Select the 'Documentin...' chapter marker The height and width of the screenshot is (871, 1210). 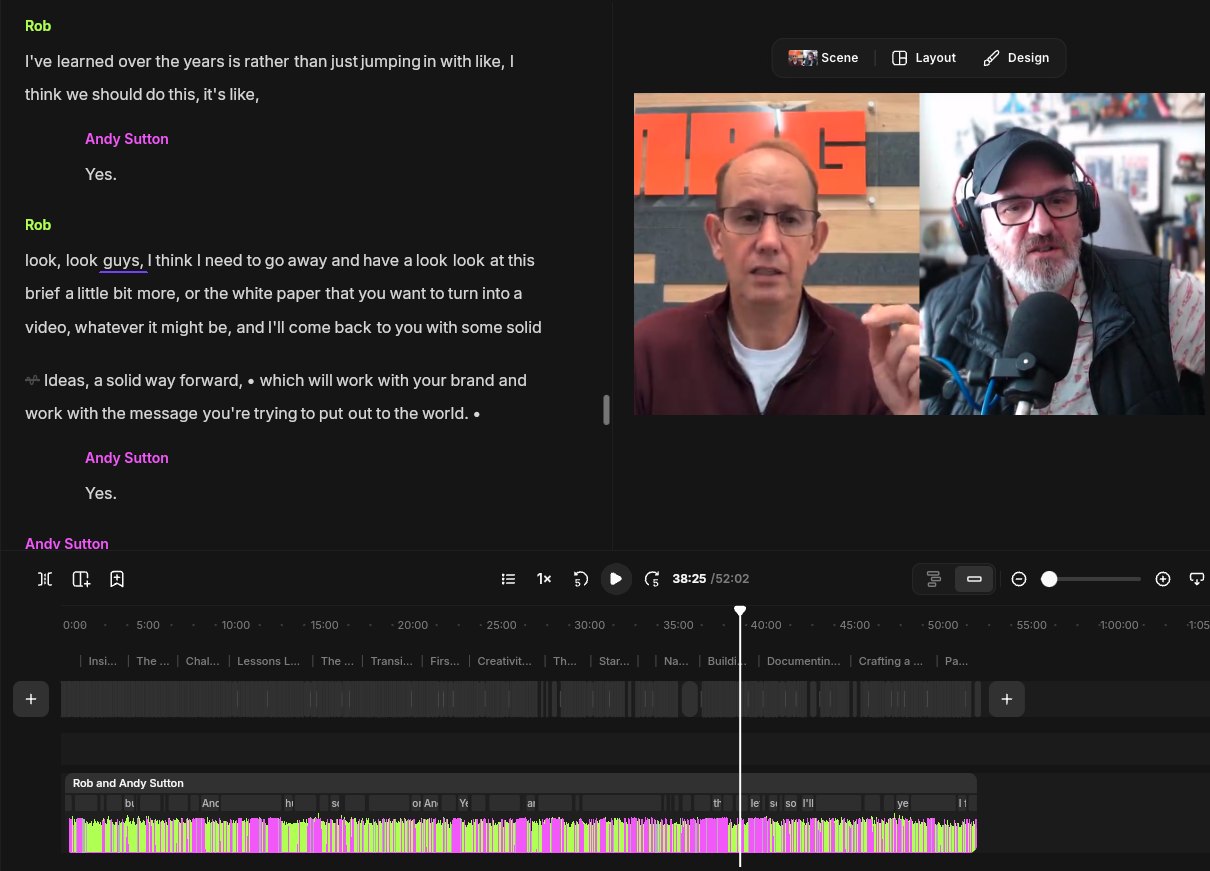point(803,661)
